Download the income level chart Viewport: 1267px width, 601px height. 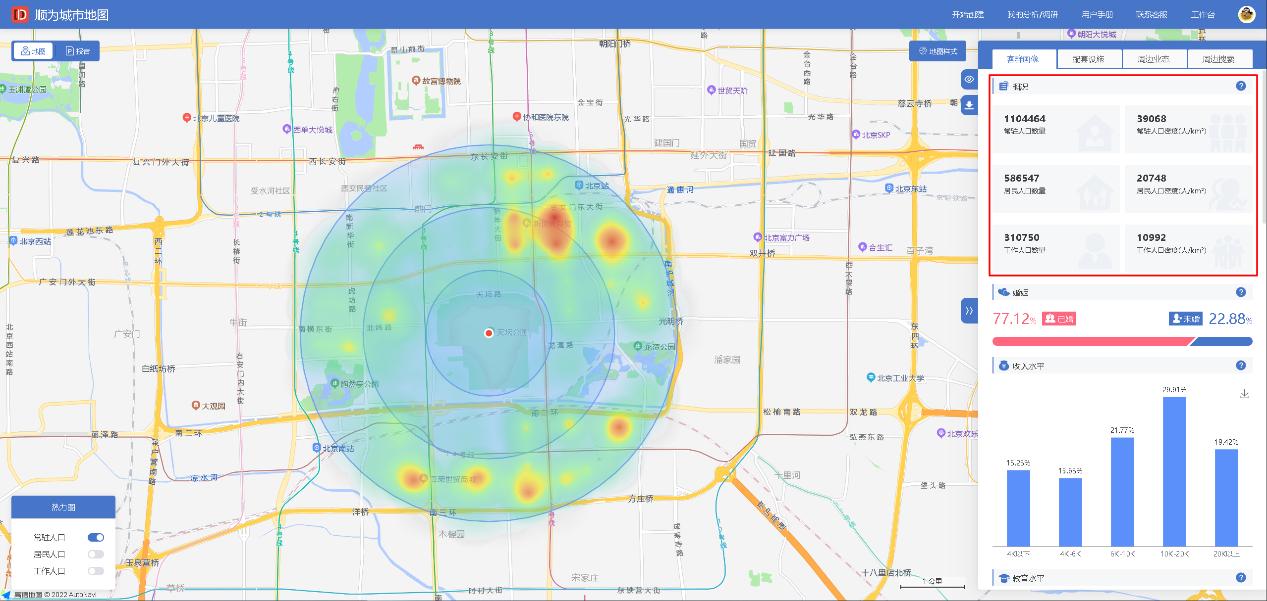1244,393
